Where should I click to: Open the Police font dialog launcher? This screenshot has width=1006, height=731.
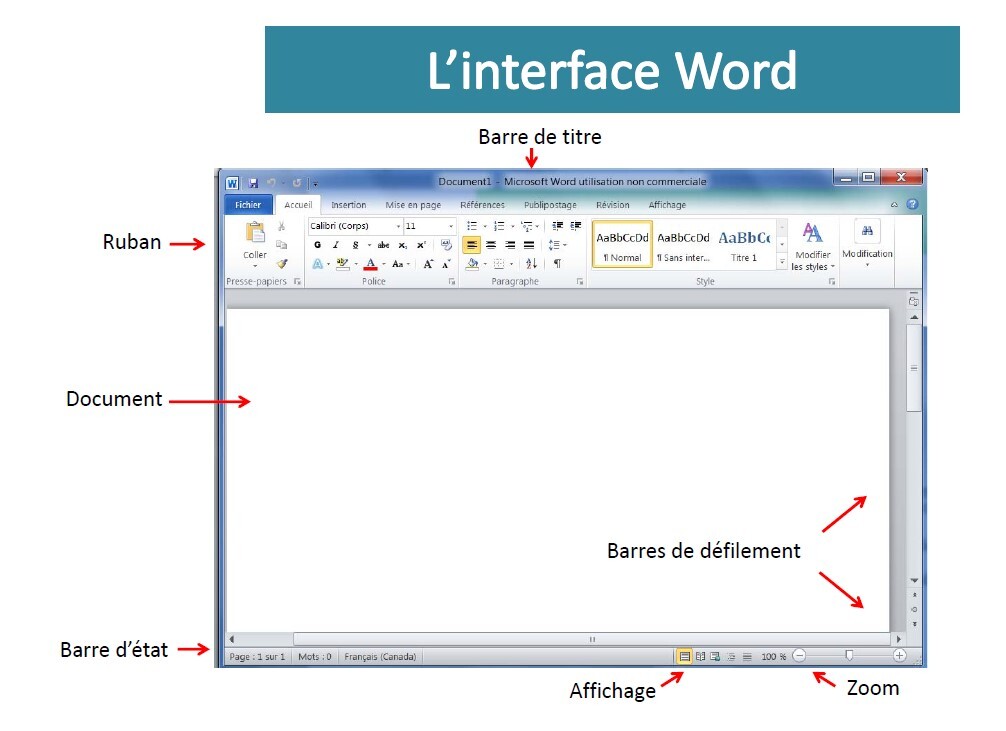[452, 282]
